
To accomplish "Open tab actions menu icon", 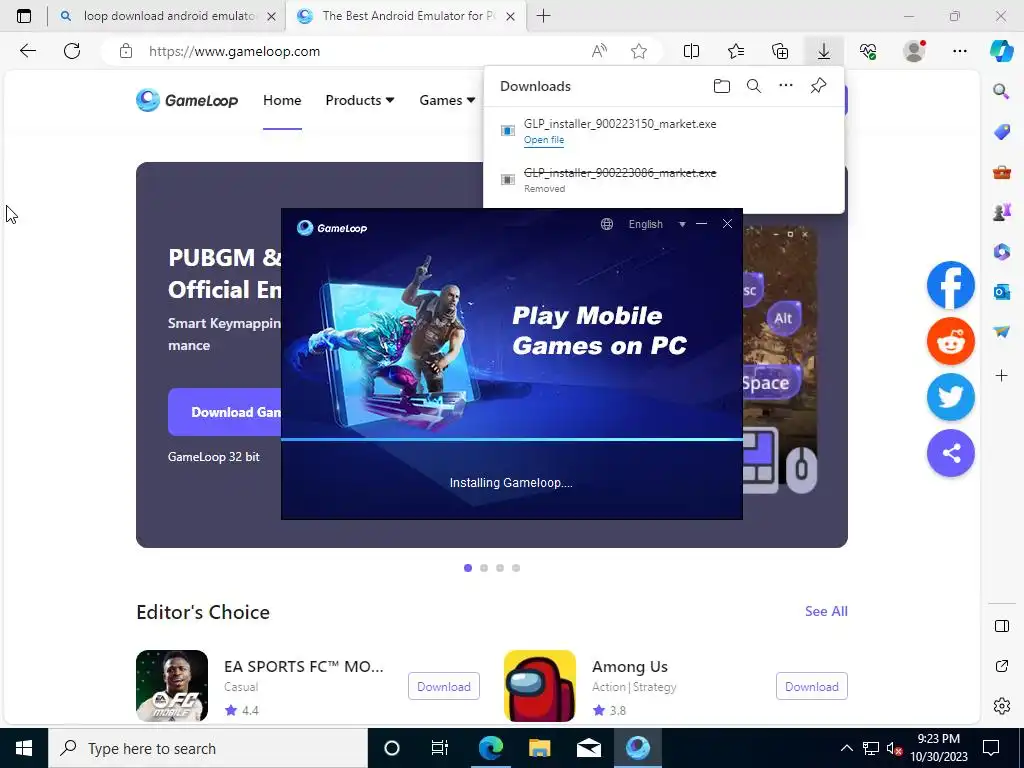I will pos(24,16).
